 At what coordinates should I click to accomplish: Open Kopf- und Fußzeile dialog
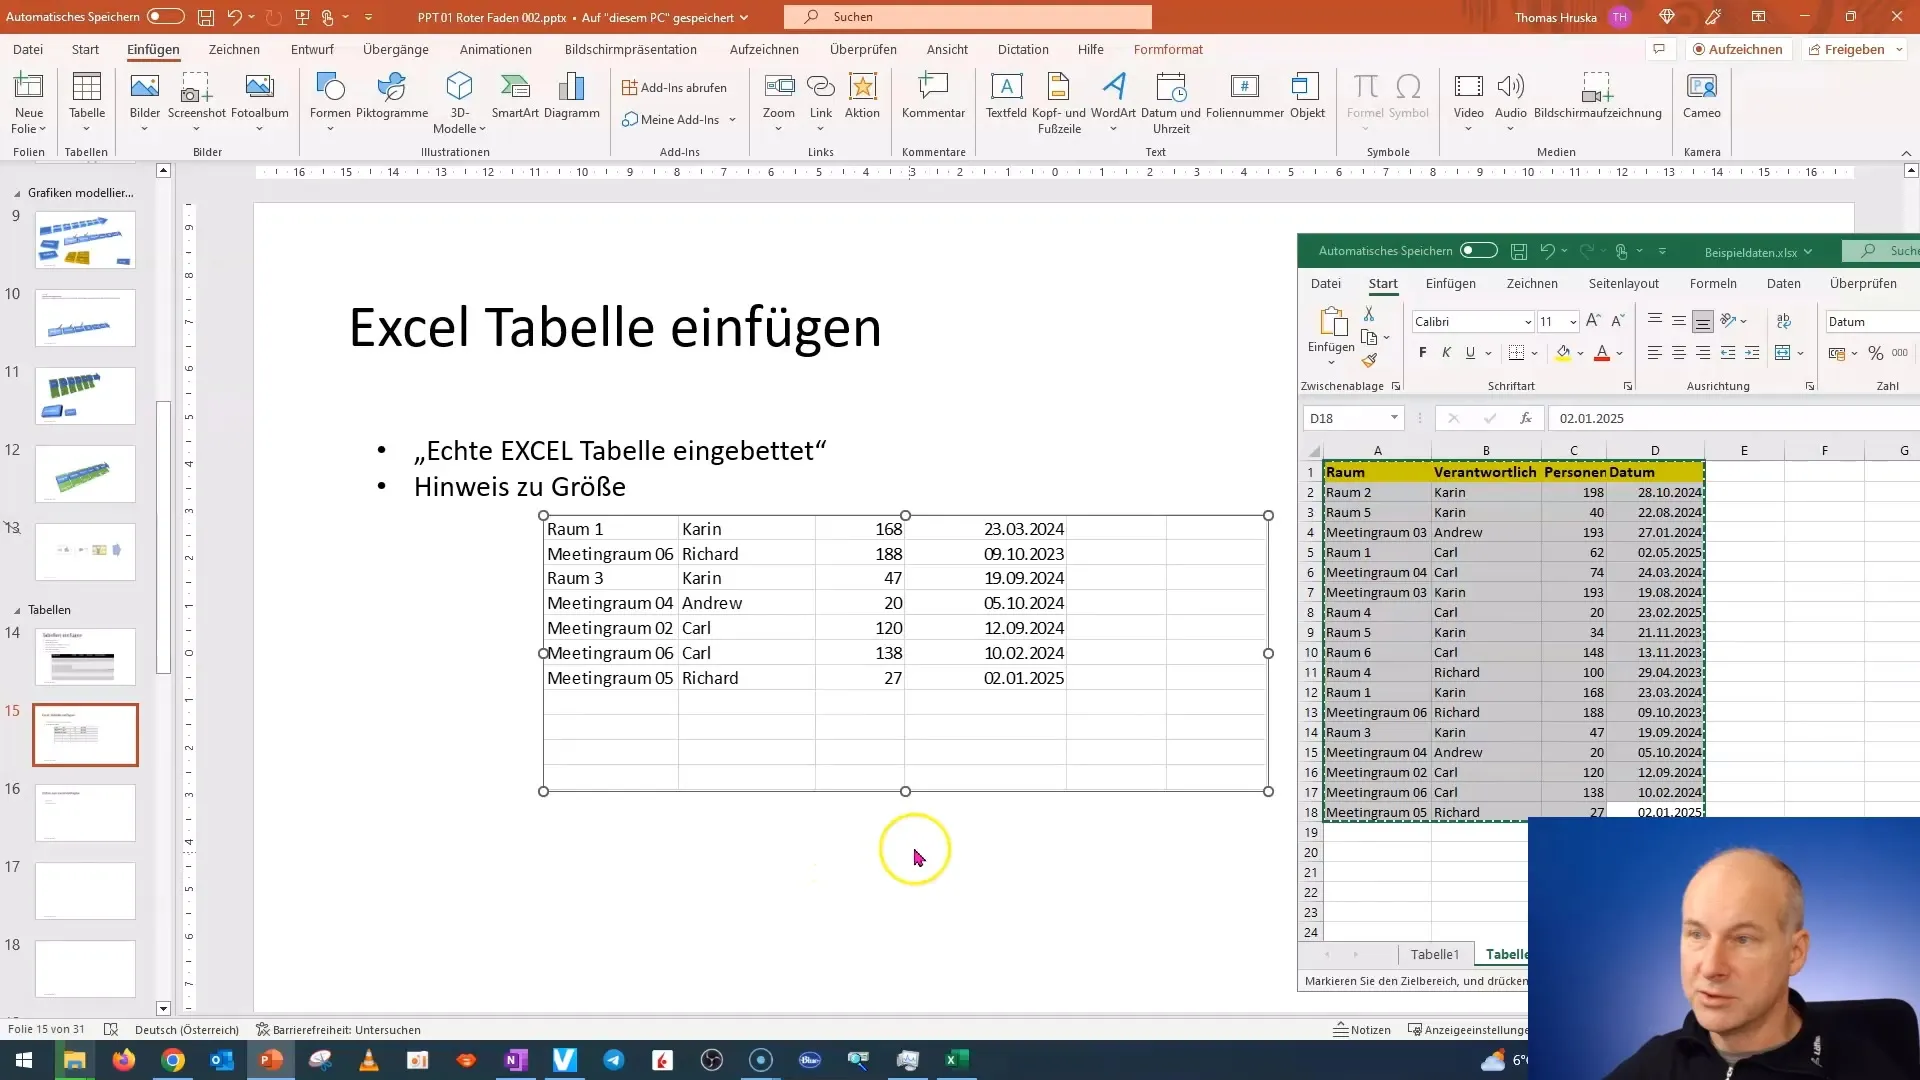(1059, 103)
